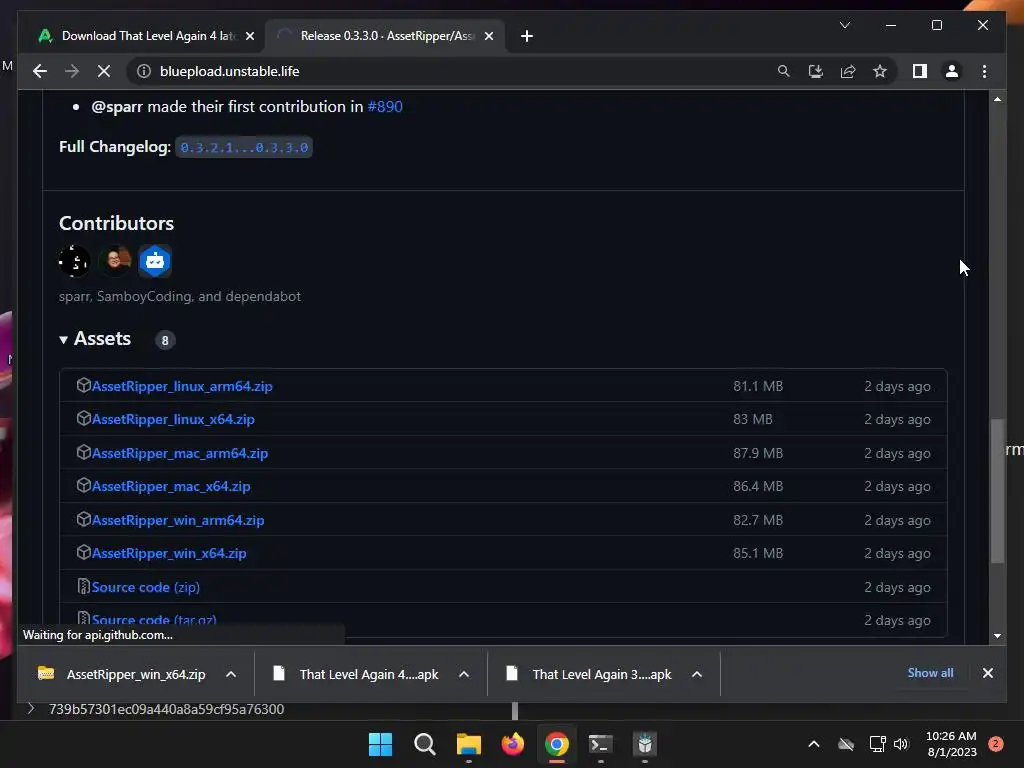Open Windows taskbar search

(424, 744)
